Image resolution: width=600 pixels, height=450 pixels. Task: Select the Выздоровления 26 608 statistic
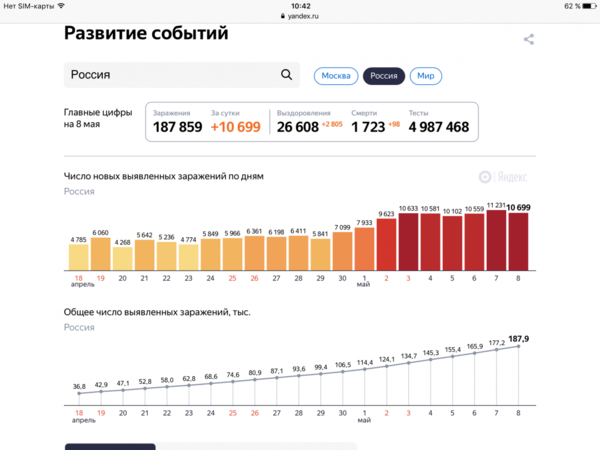pyautogui.click(x=309, y=121)
